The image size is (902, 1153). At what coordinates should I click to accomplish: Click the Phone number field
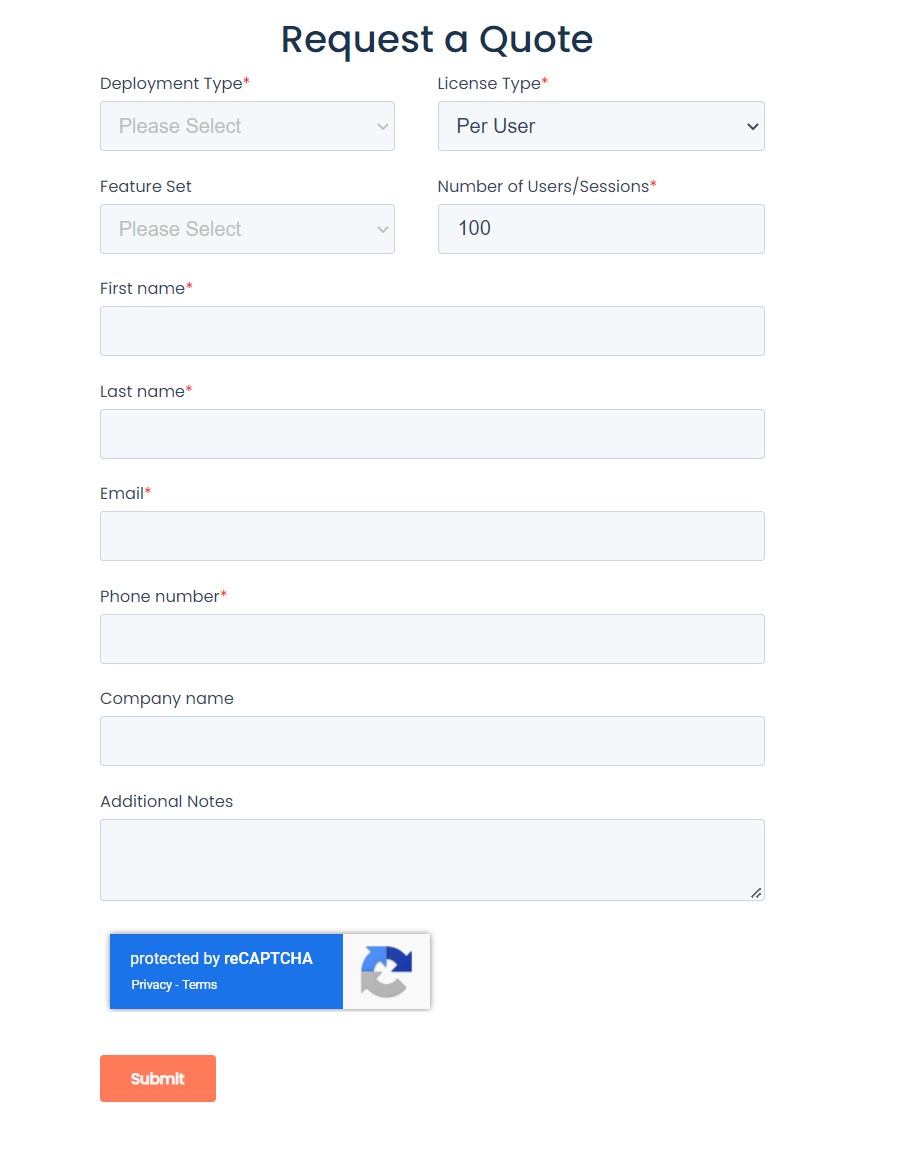[x=432, y=639]
